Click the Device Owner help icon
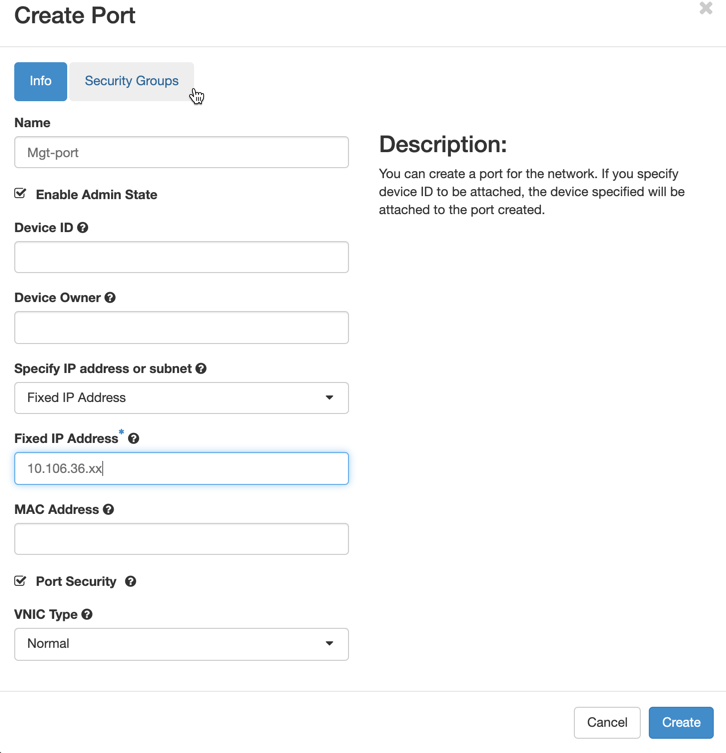726x753 pixels. pyautogui.click(x=110, y=298)
